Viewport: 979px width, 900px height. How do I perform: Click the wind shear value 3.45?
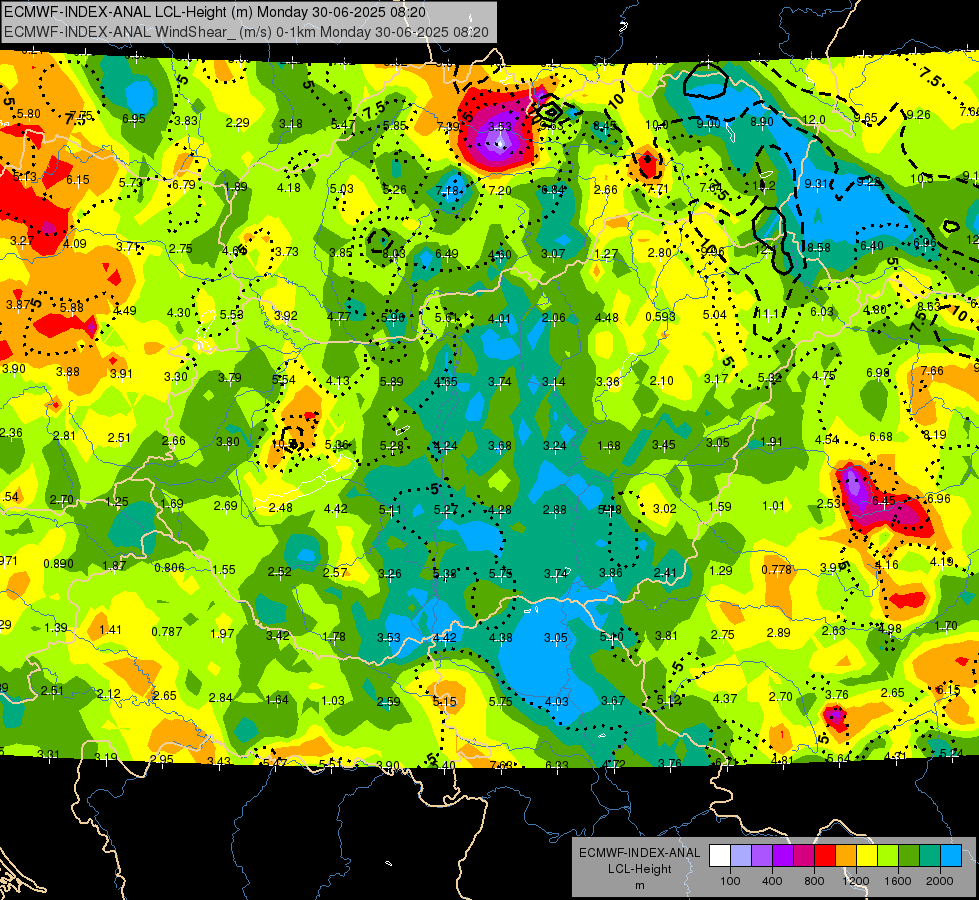(664, 445)
